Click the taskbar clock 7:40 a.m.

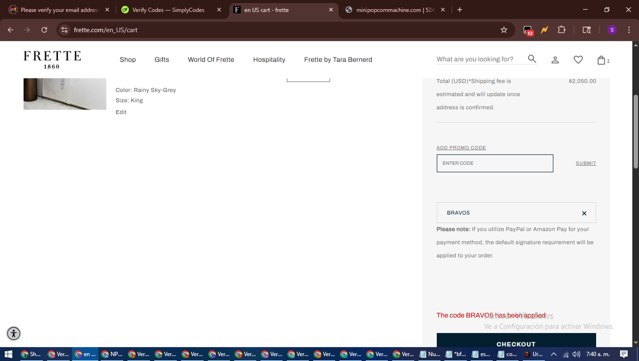[x=598, y=354]
